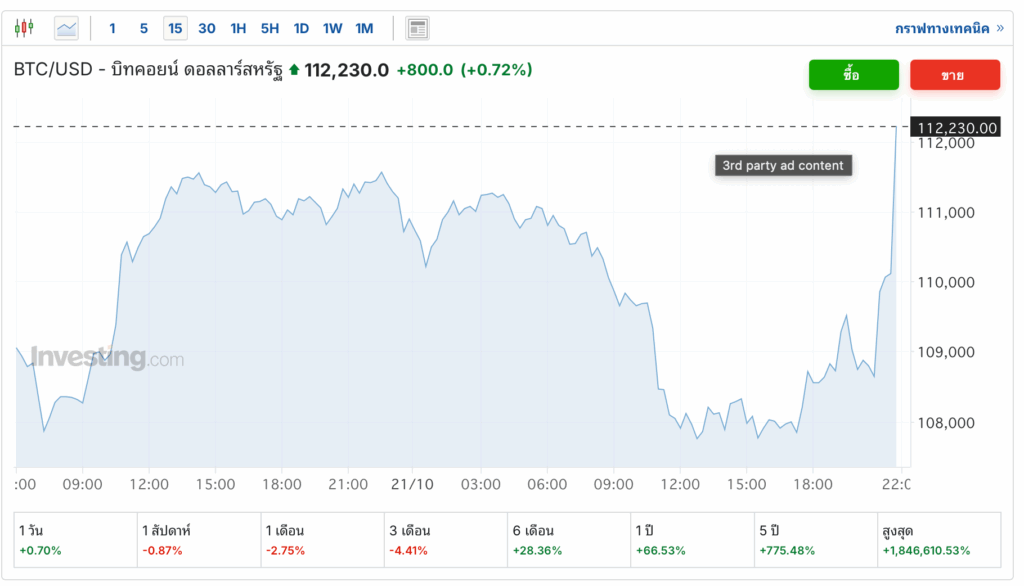Click the green up arrow beside price
The width and height of the screenshot is (1024, 586).
click(x=294, y=70)
